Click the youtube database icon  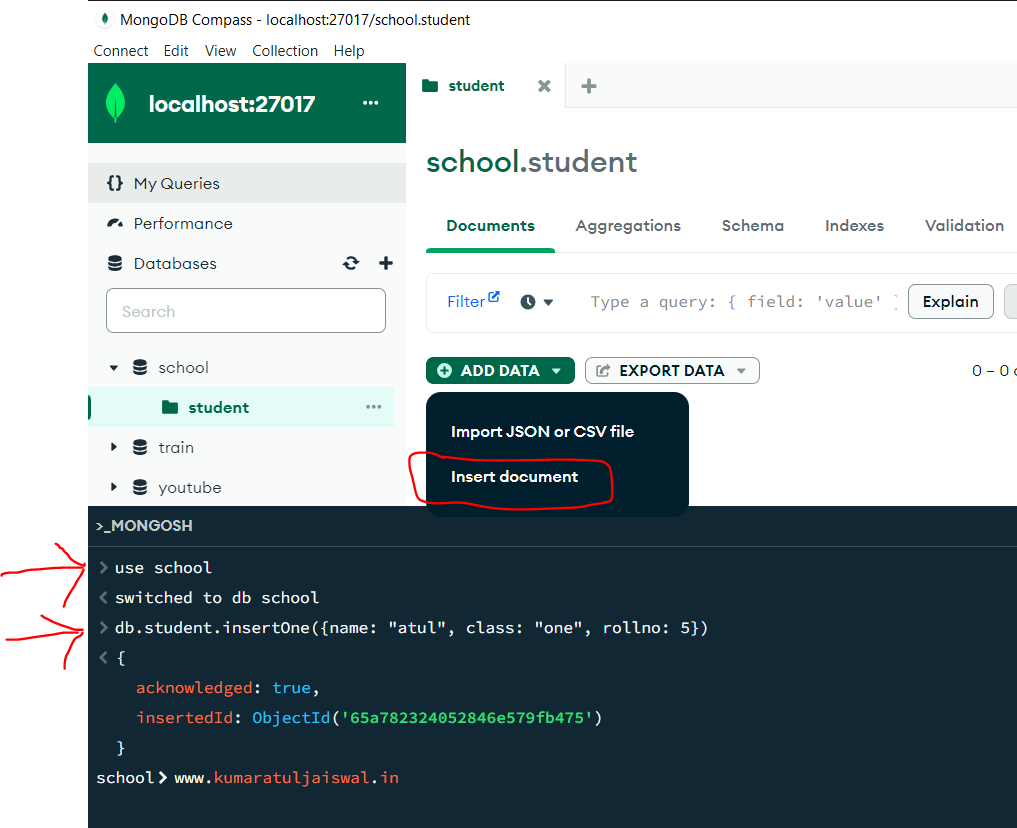140,488
